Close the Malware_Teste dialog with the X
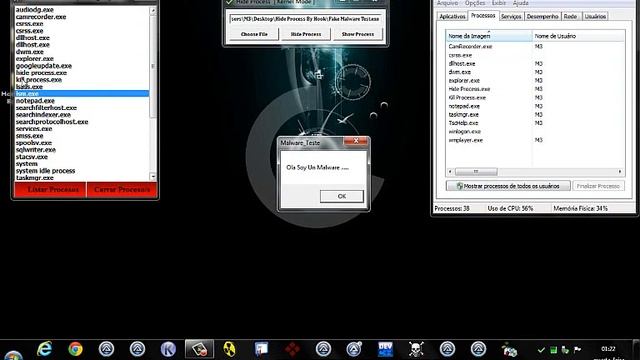The width and height of the screenshot is (640, 360). [356, 141]
